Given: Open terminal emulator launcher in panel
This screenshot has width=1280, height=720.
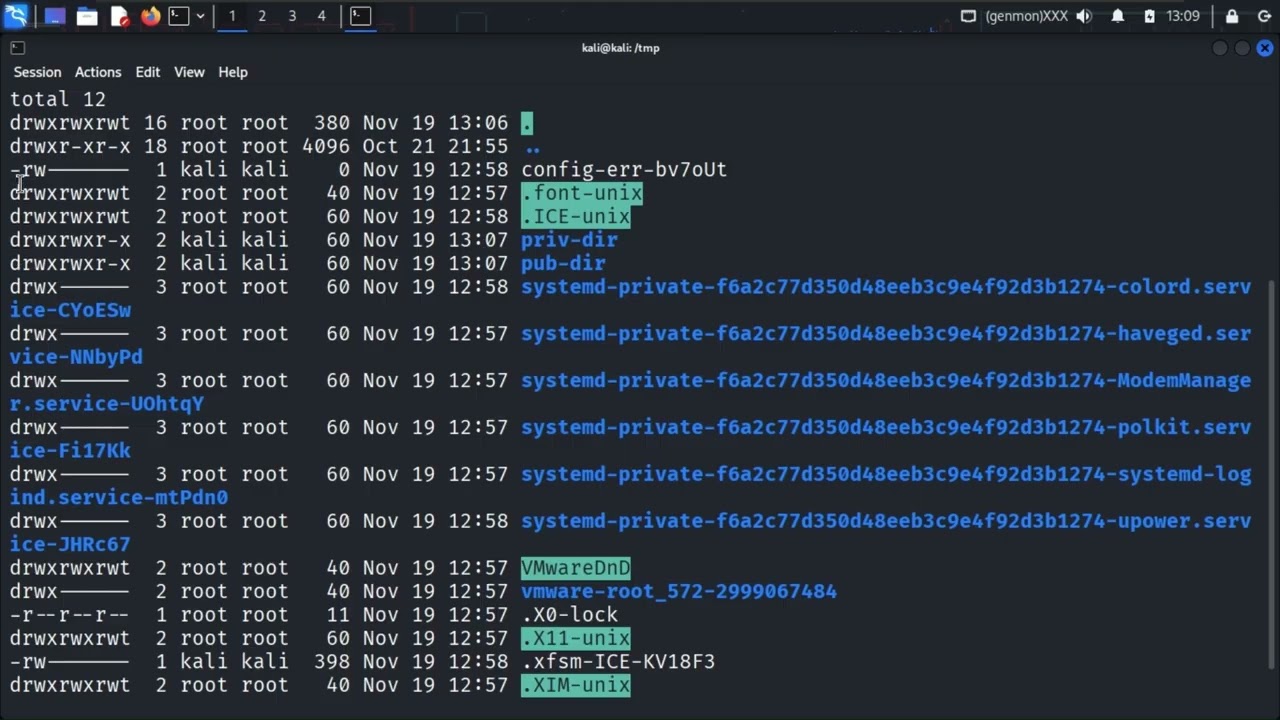Looking at the screenshot, I should (x=179, y=16).
